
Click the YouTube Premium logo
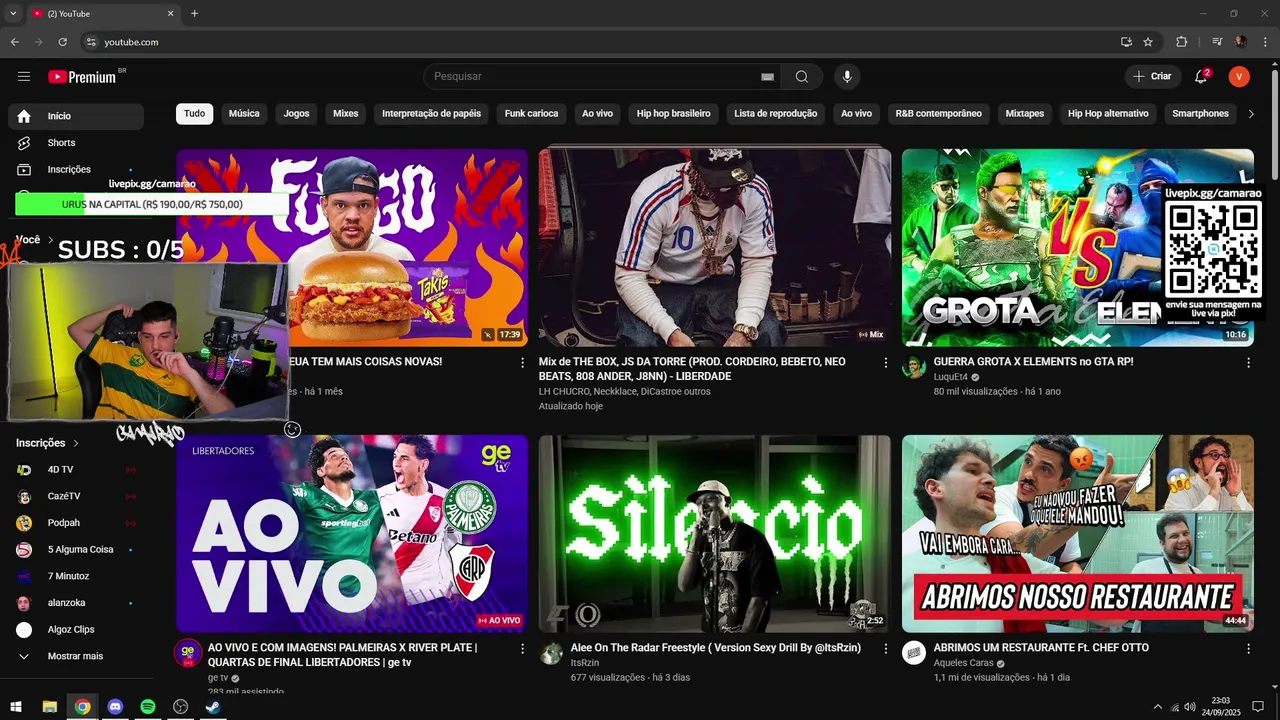click(84, 76)
